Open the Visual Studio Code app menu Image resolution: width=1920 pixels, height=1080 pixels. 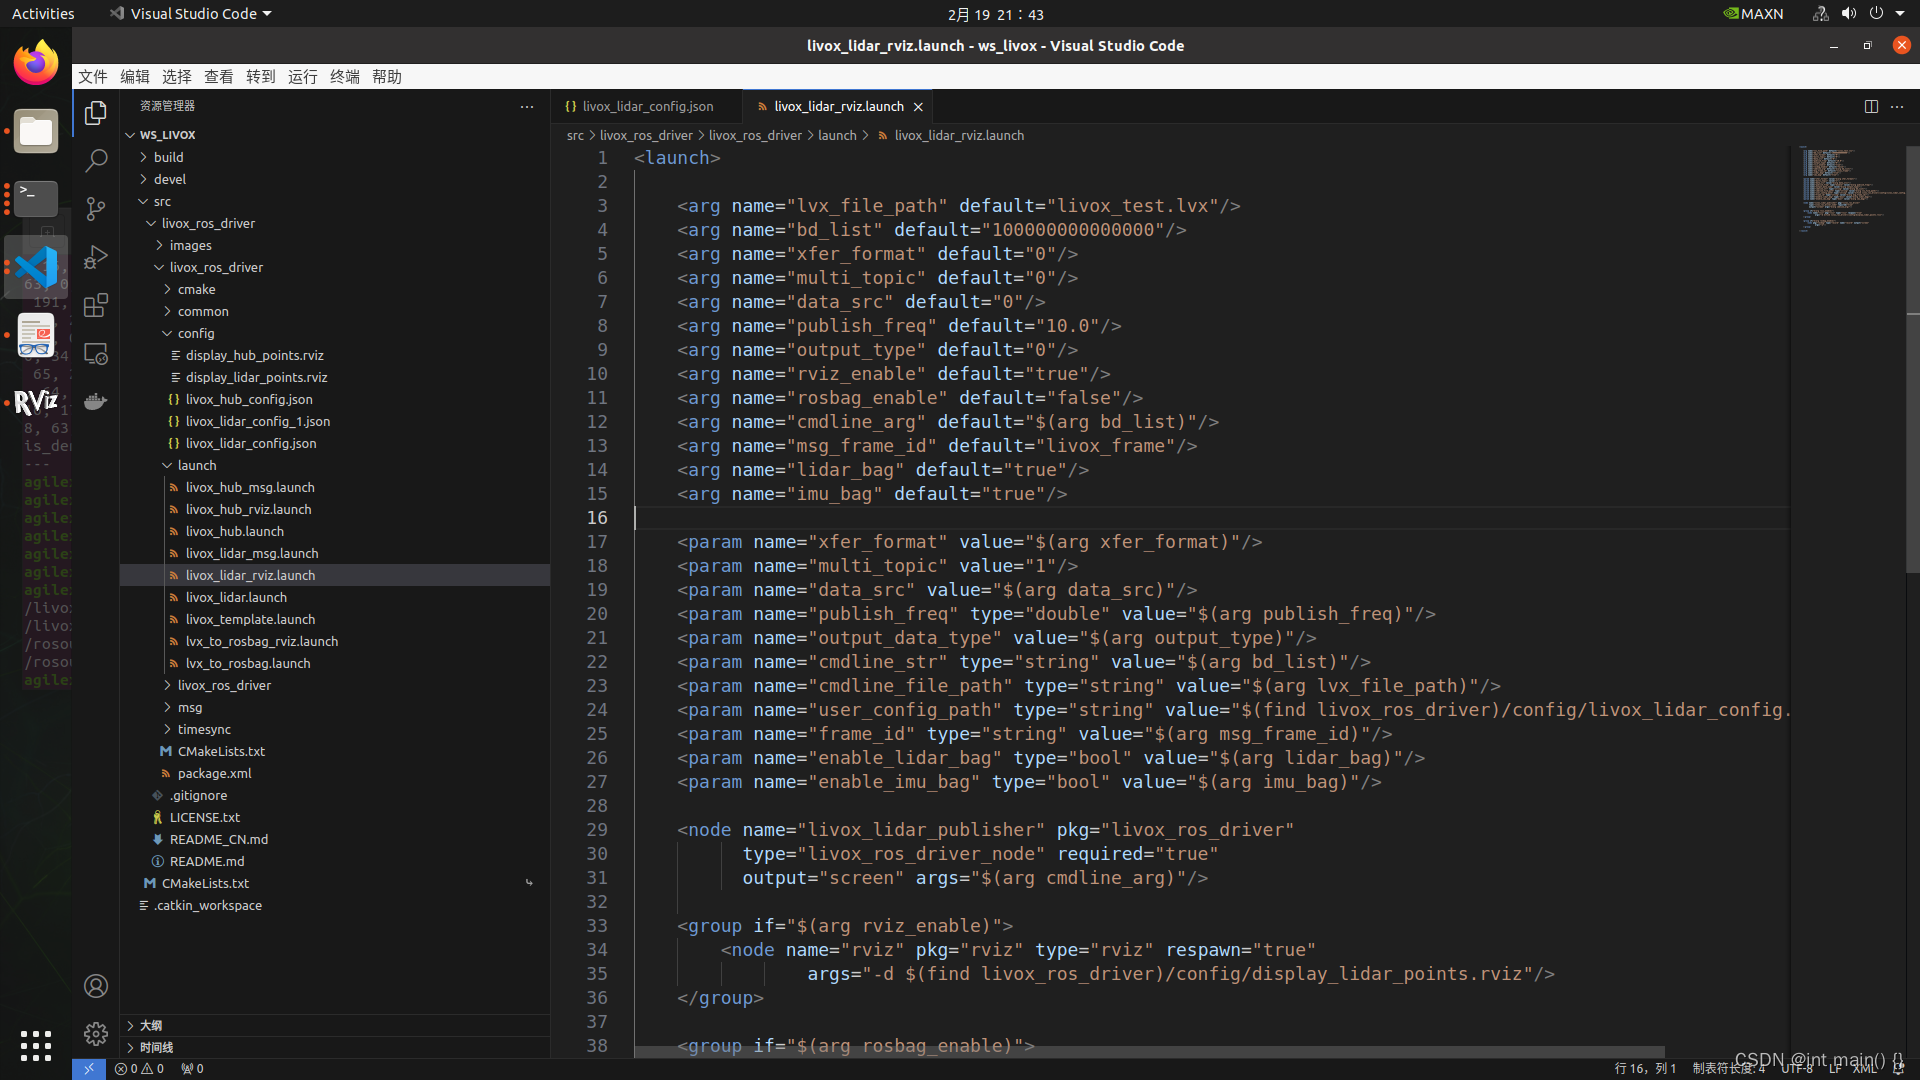191,14
